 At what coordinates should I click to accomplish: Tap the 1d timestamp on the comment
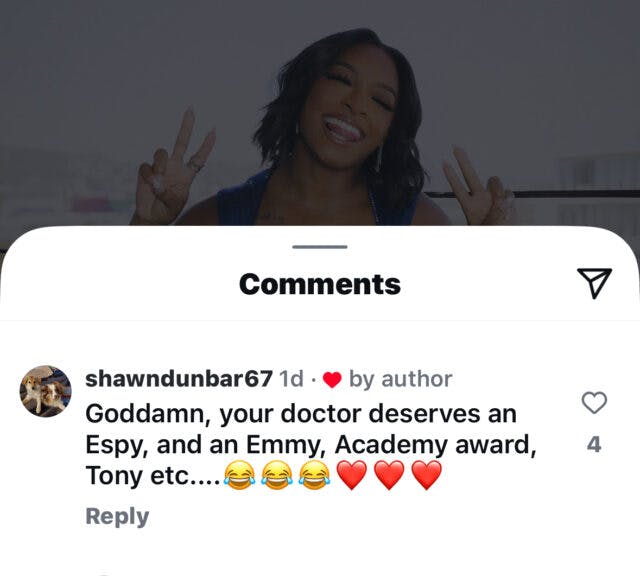[291, 378]
